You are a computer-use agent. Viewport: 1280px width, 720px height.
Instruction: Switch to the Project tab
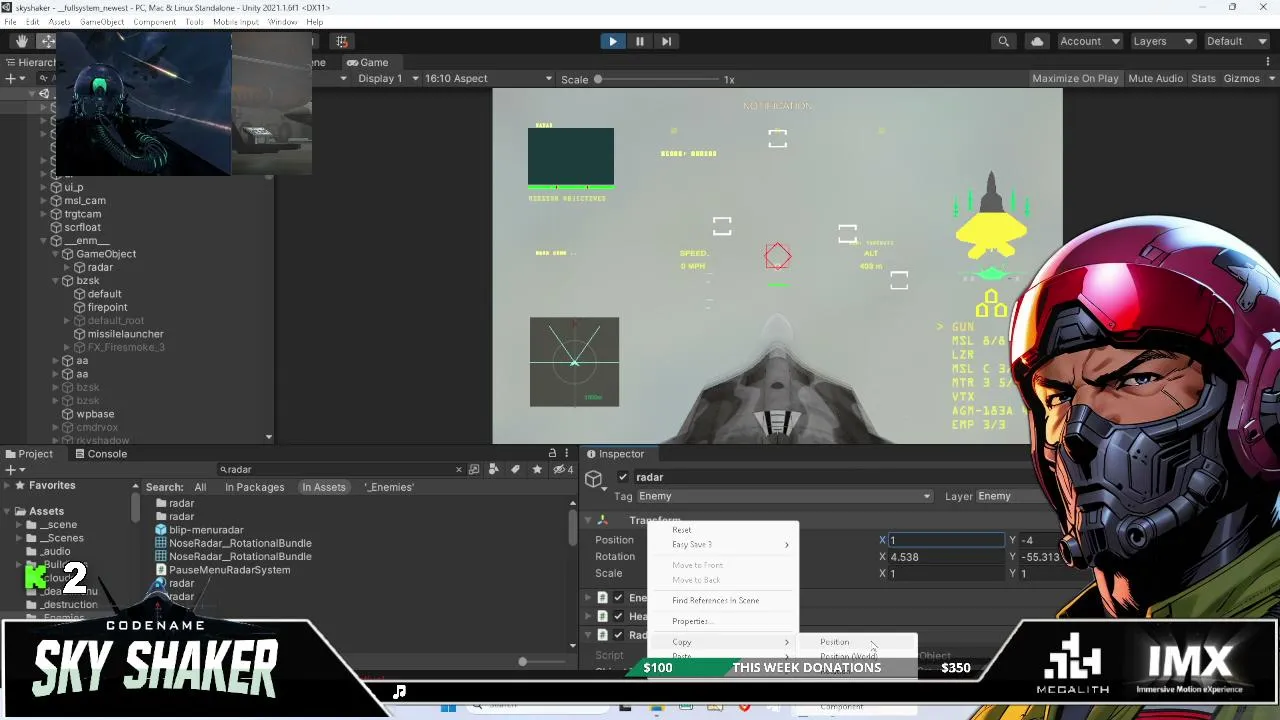pos(28,454)
